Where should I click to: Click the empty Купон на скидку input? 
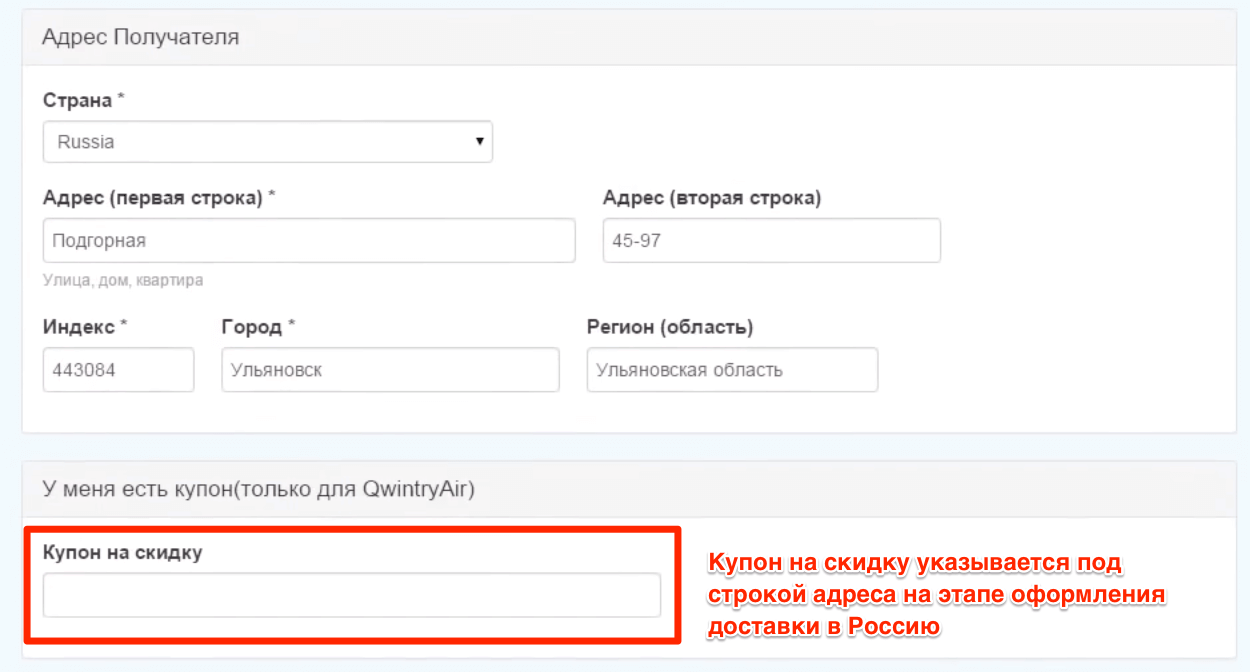pyautogui.click(x=352, y=595)
